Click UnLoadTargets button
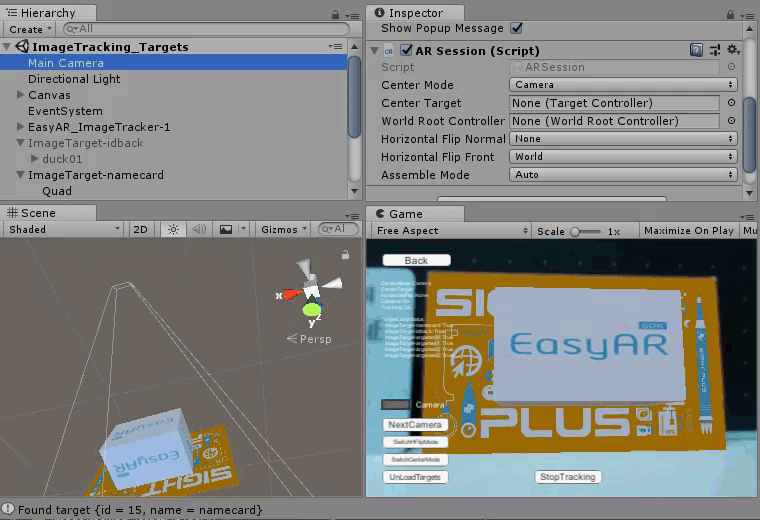 click(415, 477)
